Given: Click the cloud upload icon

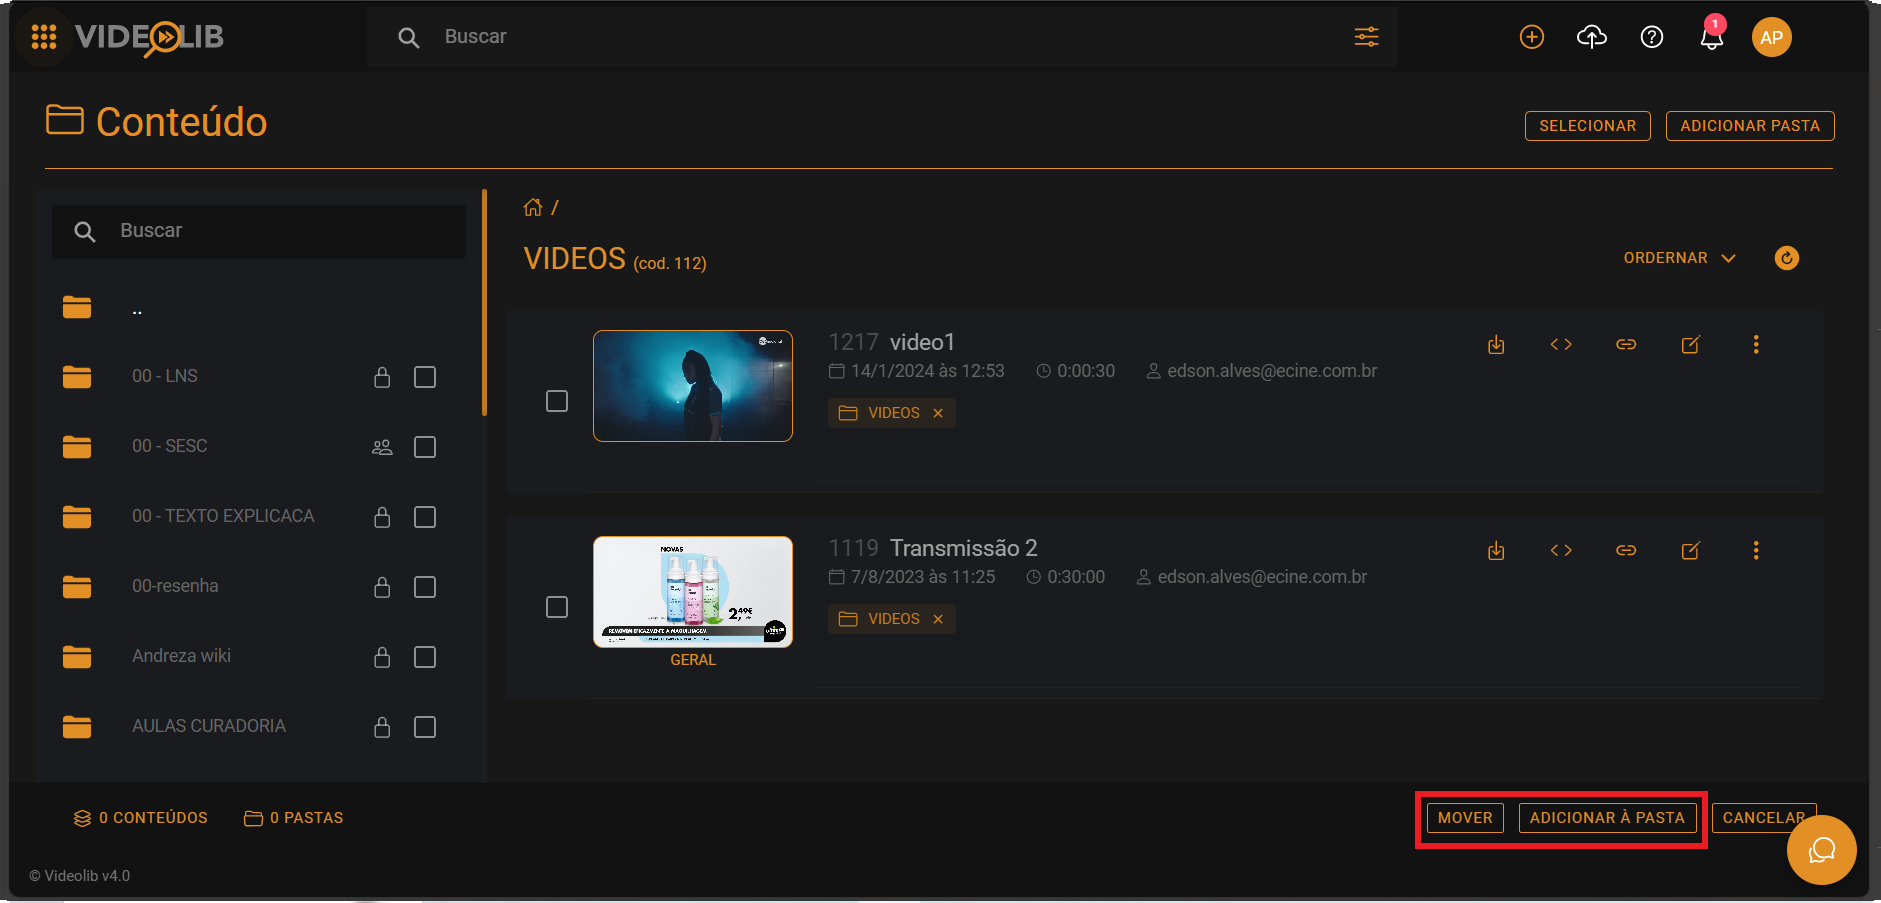Looking at the screenshot, I should pos(1592,37).
